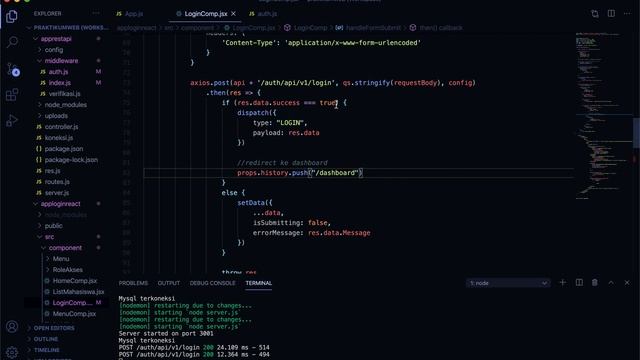This screenshot has width=640, height=360.
Task: Split the terminal panel
Action: coord(579,282)
